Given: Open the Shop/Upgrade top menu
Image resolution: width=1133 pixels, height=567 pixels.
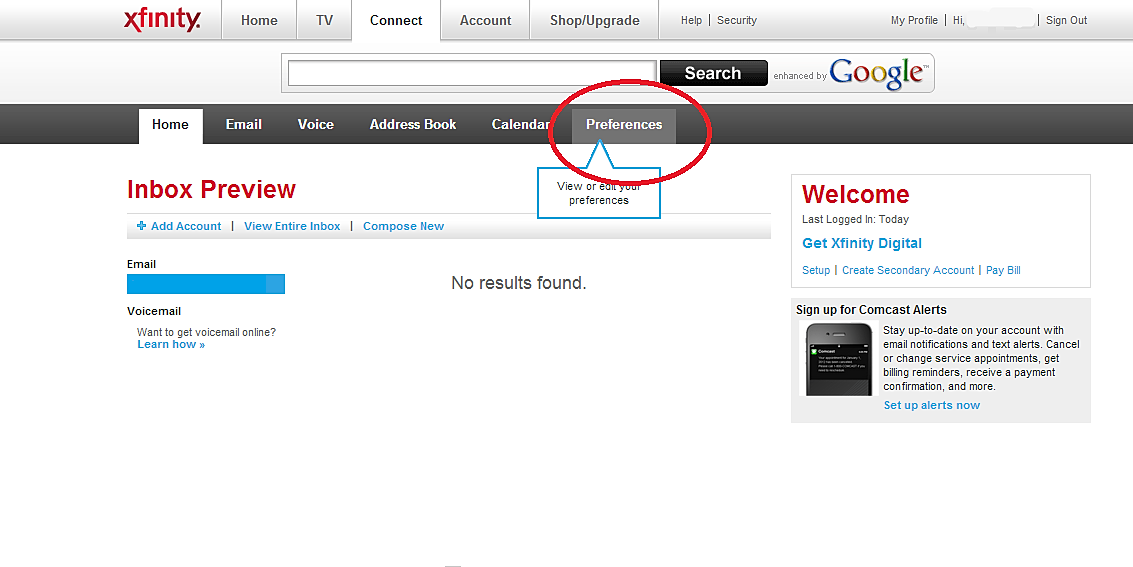Looking at the screenshot, I should point(595,20).
